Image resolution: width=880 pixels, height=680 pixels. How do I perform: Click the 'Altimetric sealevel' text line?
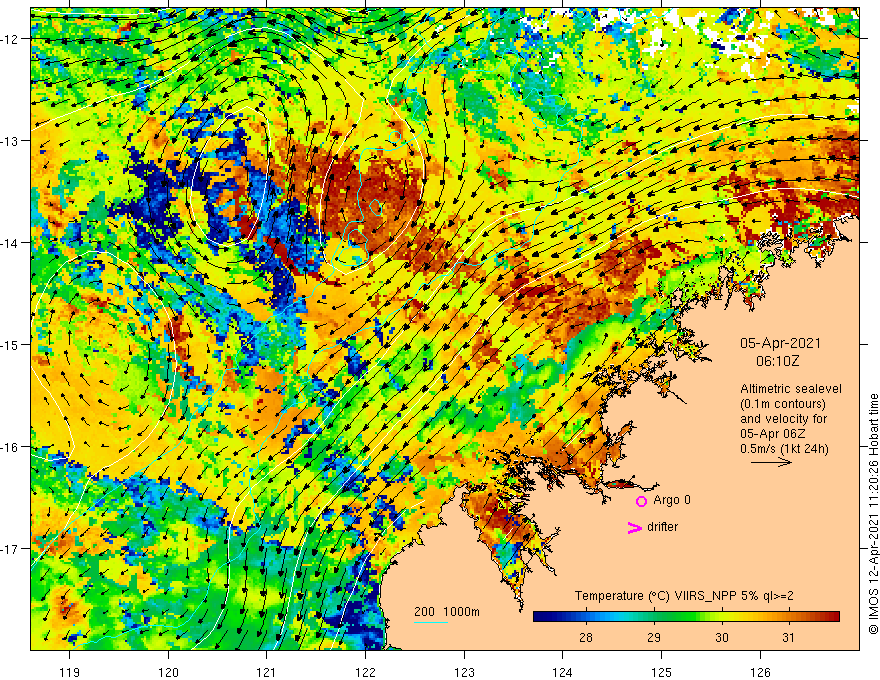click(791, 389)
